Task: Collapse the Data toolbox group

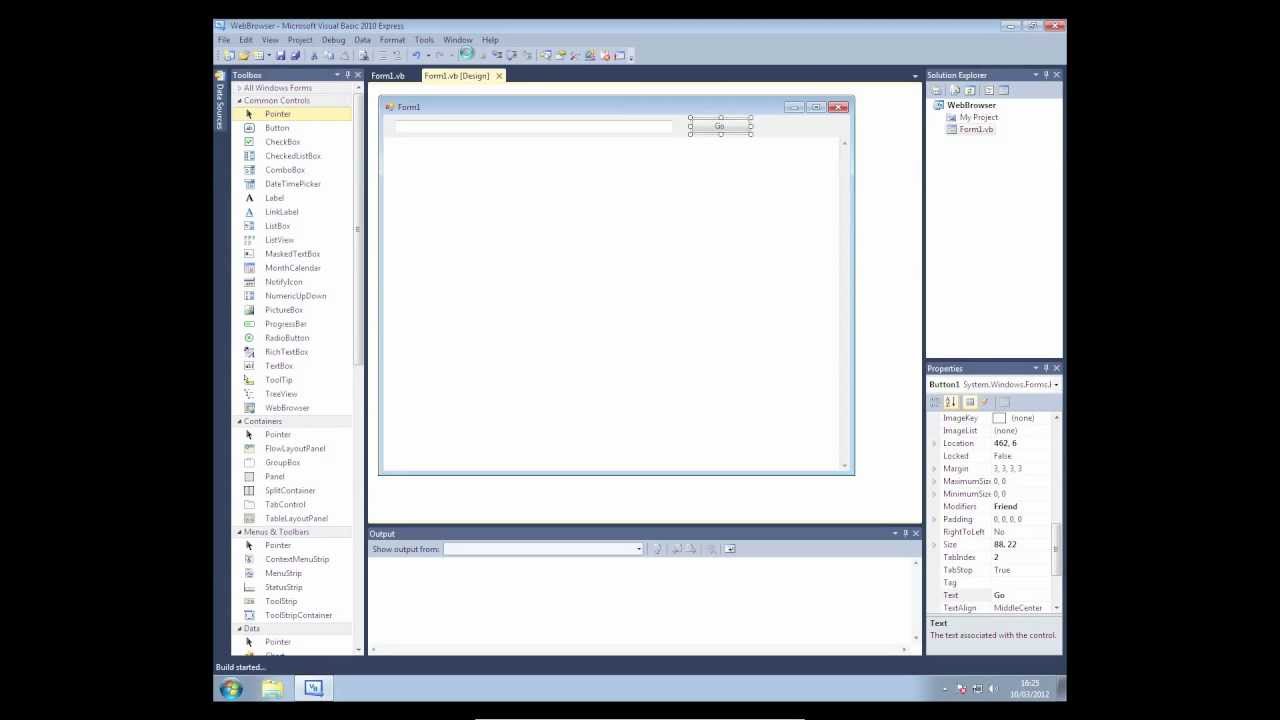Action: click(x=239, y=629)
